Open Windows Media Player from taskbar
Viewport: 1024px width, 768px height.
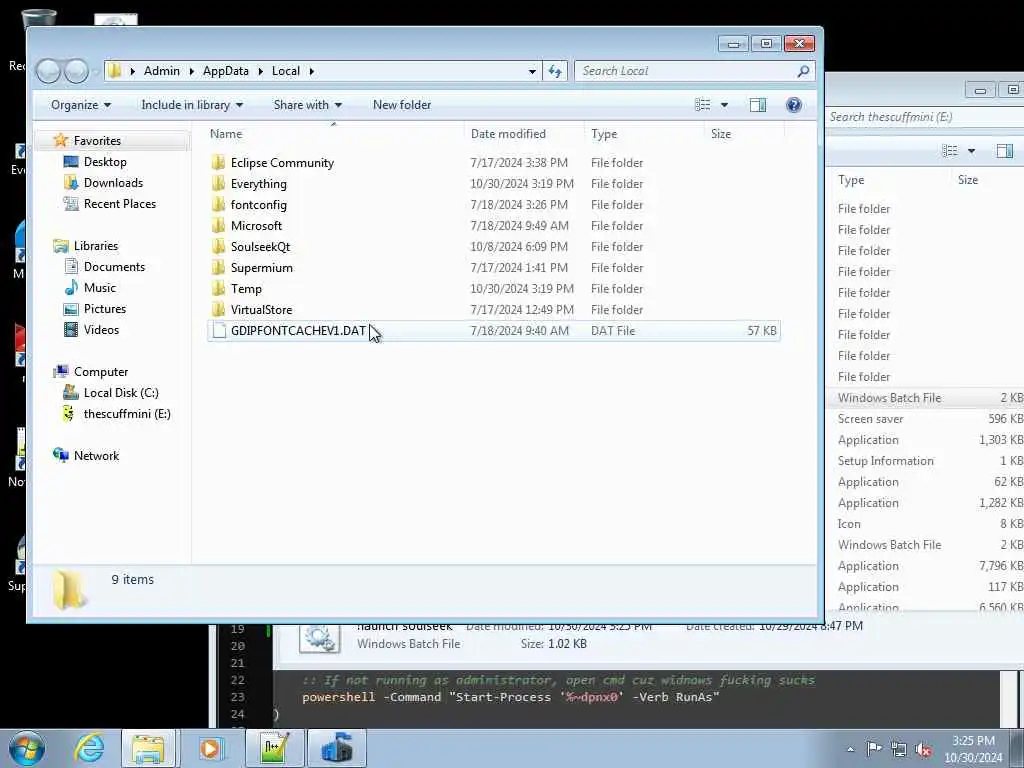(210, 748)
